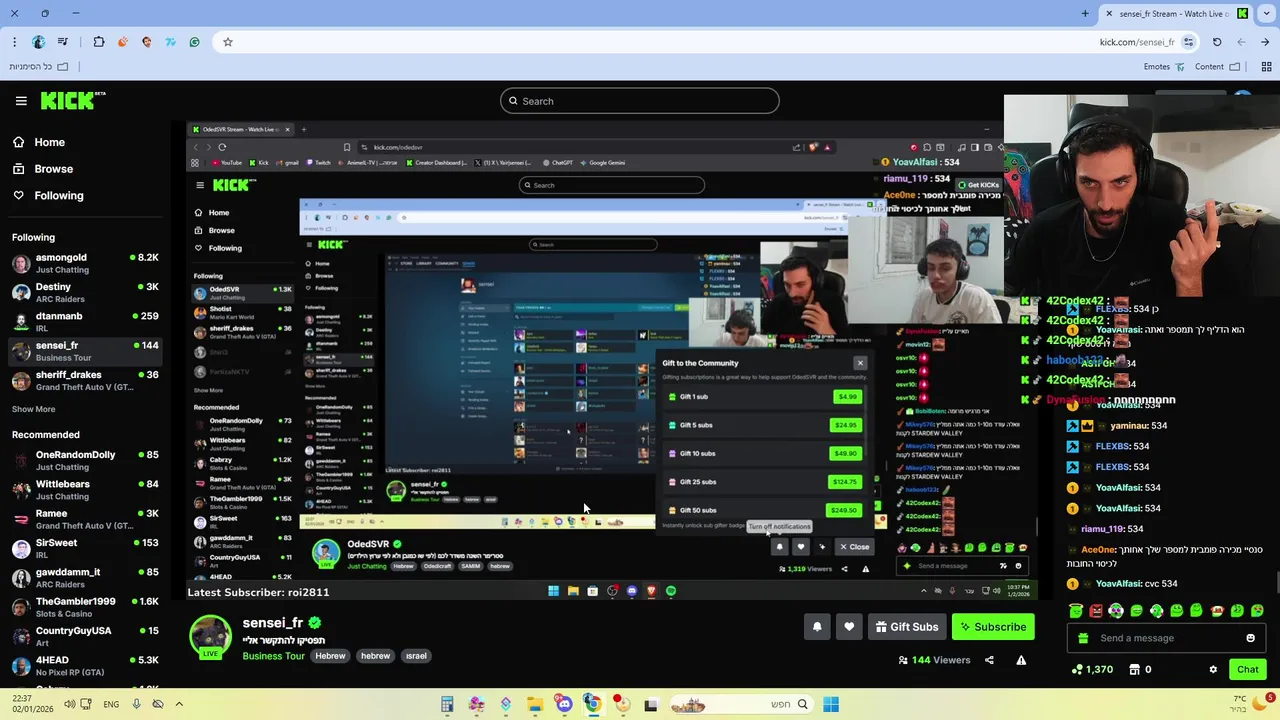
Task: Expand Following list with Show More
Action: [x=33, y=409]
